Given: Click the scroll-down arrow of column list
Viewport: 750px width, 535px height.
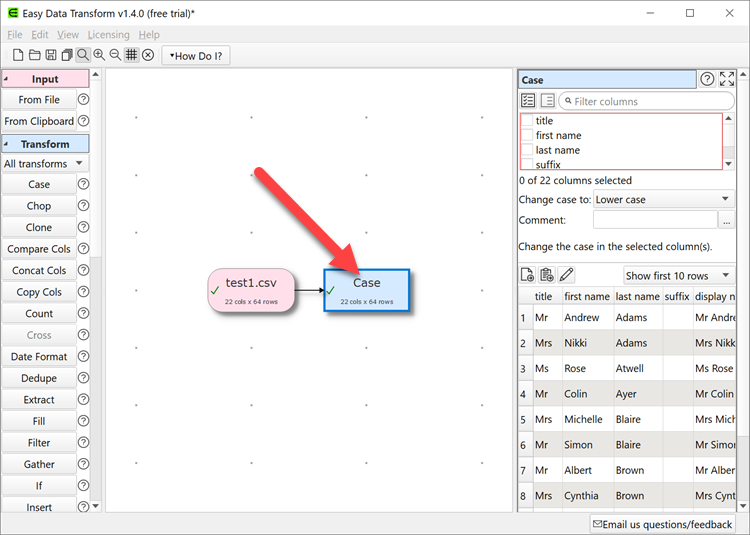Looking at the screenshot, I should click(728, 164).
